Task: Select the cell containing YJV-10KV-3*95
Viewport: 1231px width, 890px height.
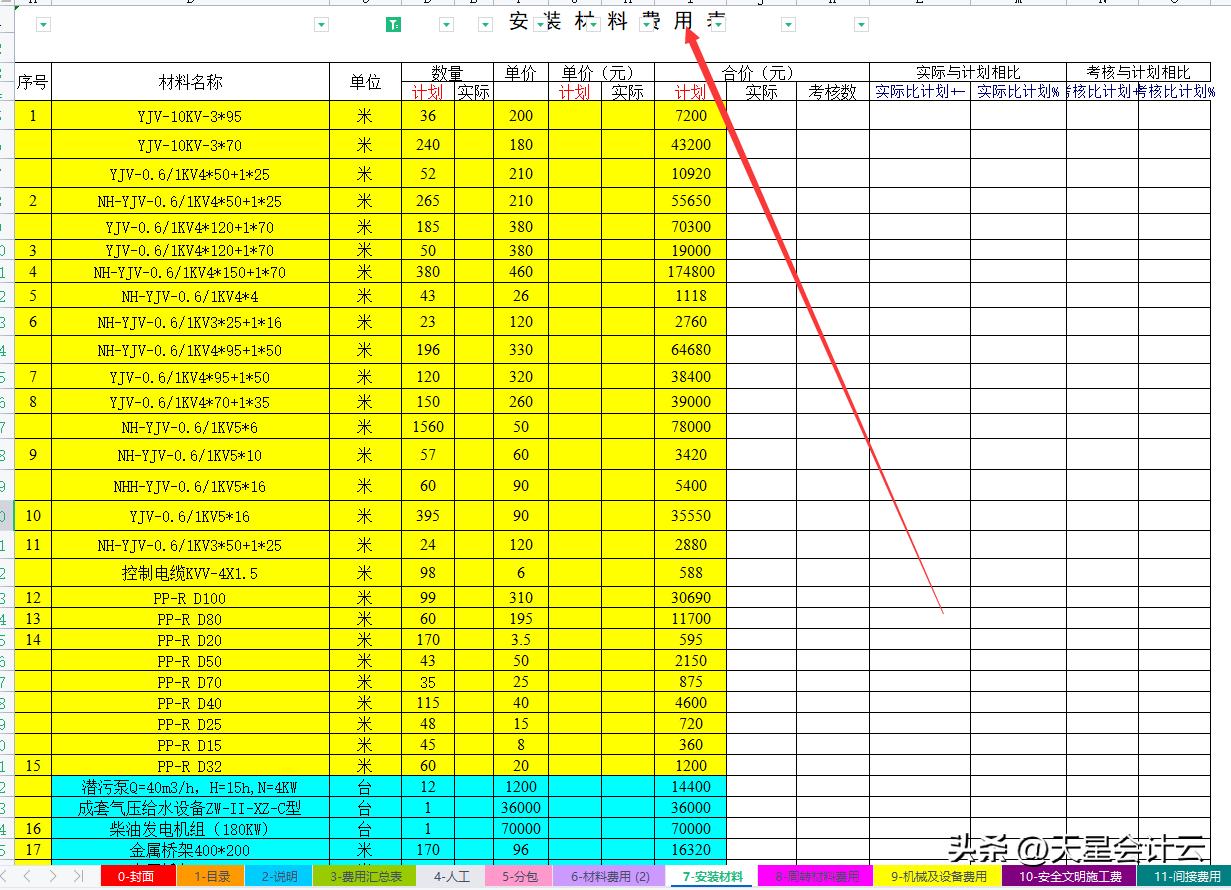Action: [x=190, y=116]
